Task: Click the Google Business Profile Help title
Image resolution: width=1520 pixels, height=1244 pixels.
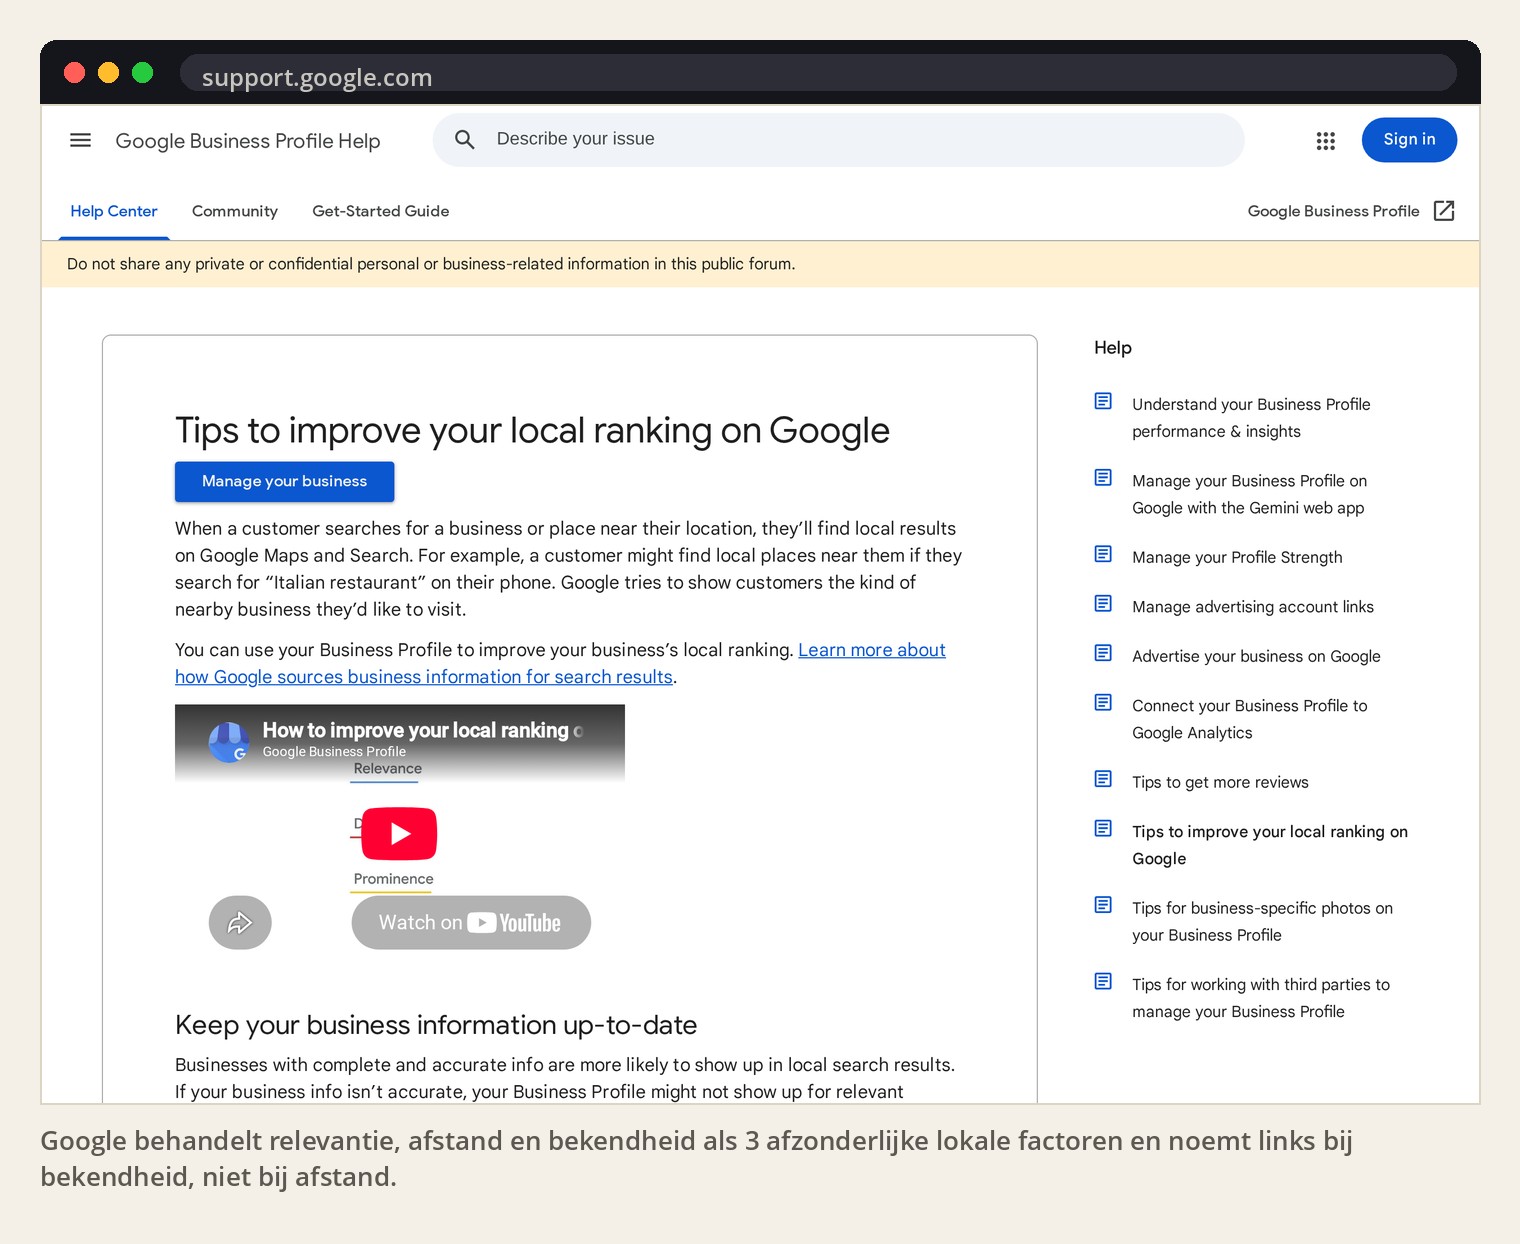Action: point(248,141)
